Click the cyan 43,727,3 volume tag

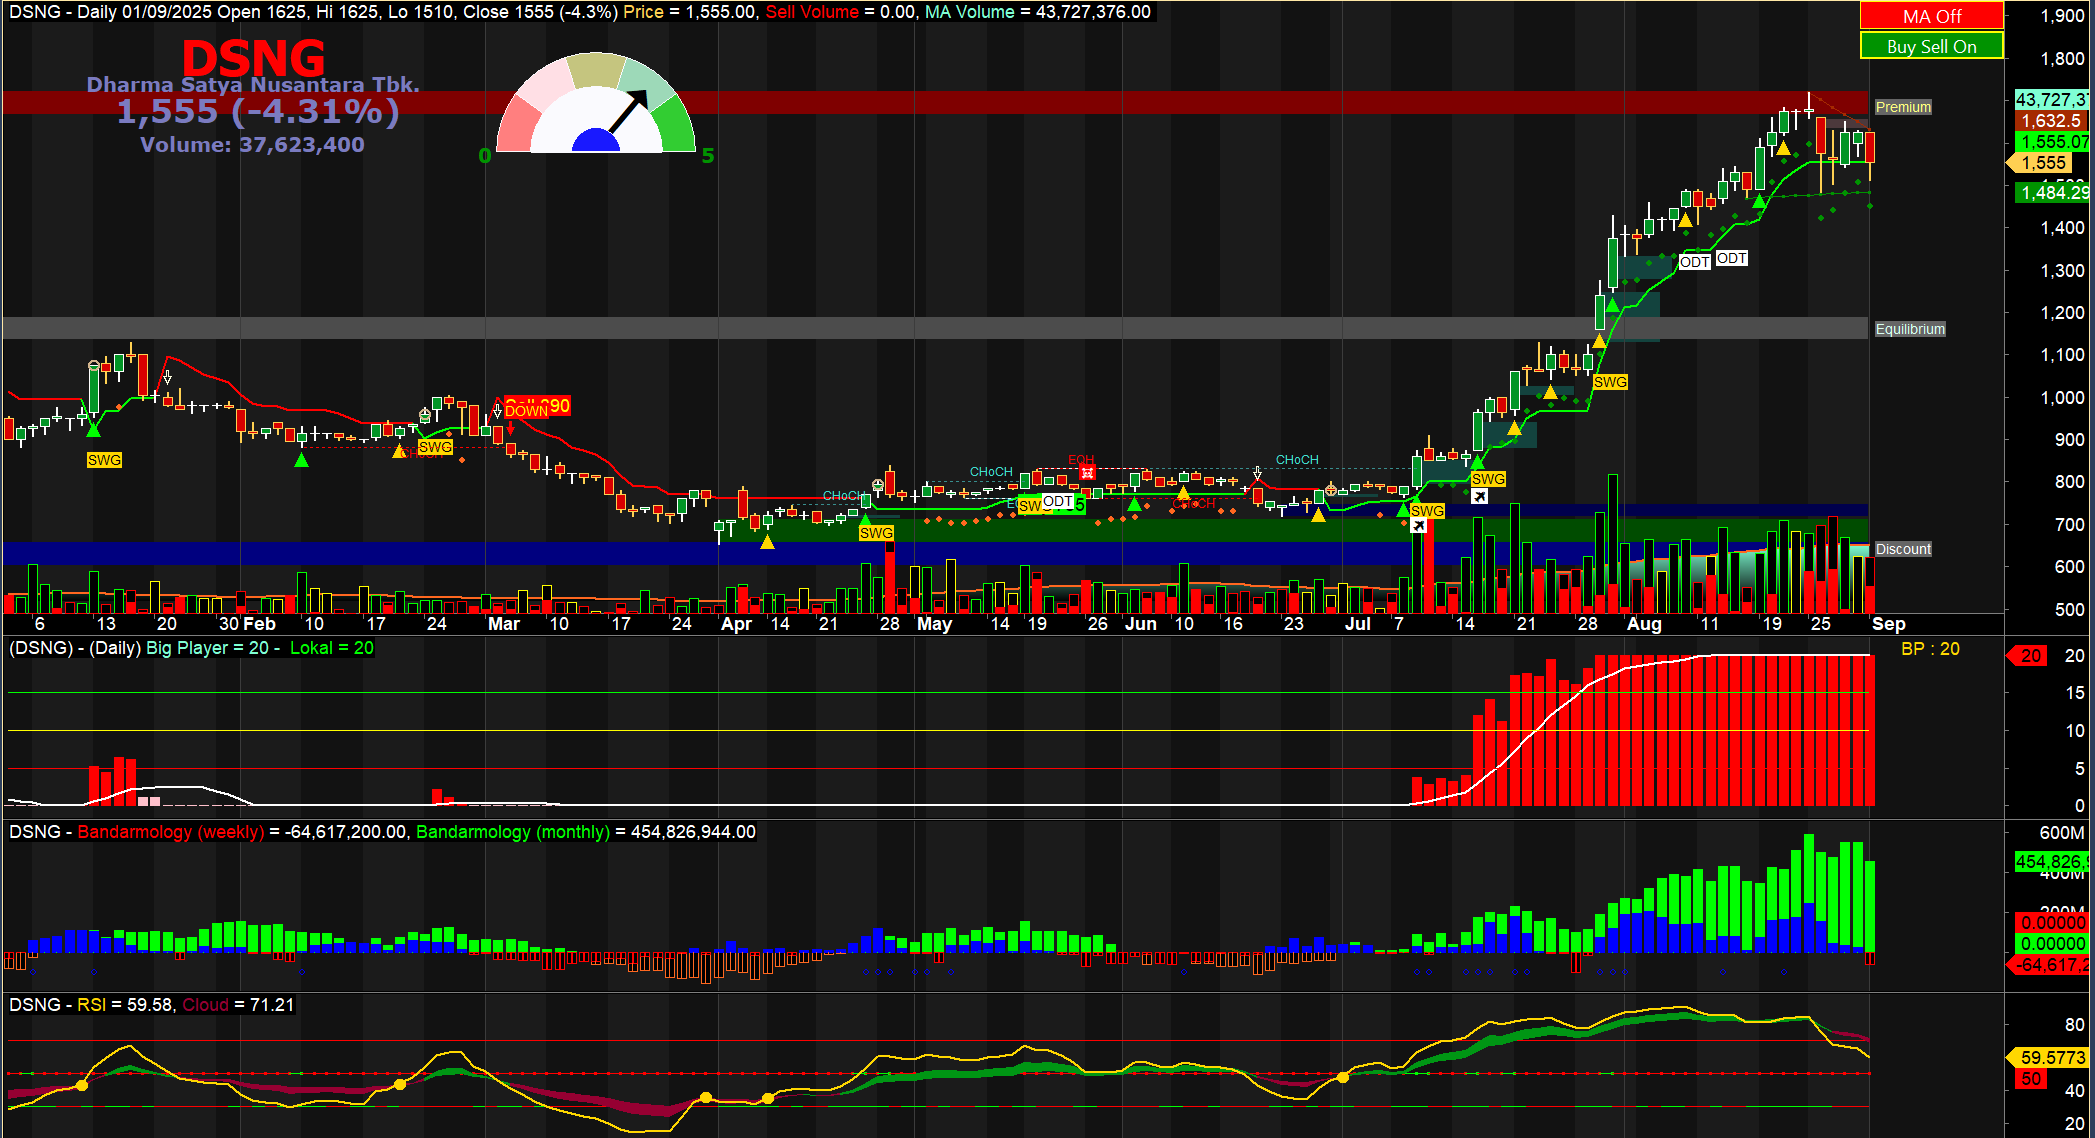[2051, 99]
